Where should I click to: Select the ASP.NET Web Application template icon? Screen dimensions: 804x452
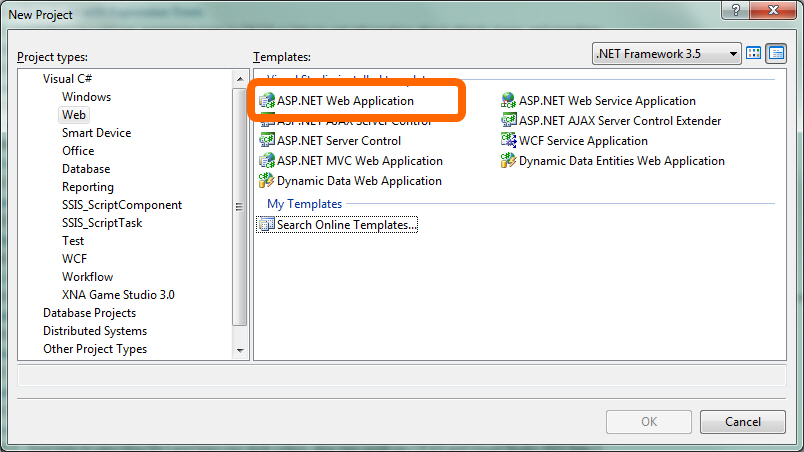[x=267, y=100]
